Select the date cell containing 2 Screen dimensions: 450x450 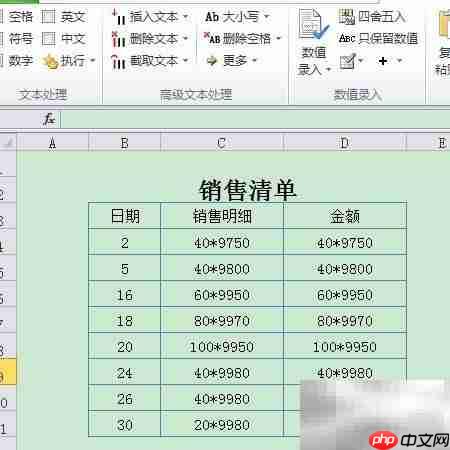pyautogui.click(x=124, y=242)
